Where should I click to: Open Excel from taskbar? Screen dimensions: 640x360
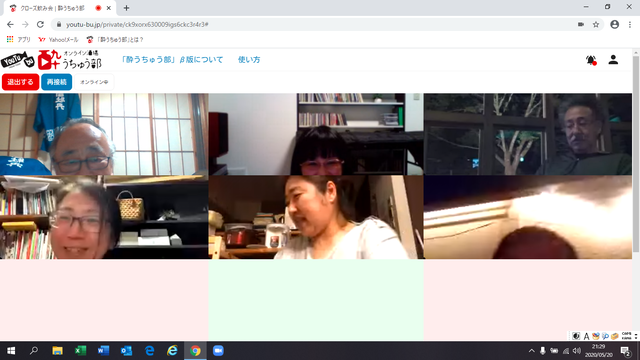coord(80,351)
